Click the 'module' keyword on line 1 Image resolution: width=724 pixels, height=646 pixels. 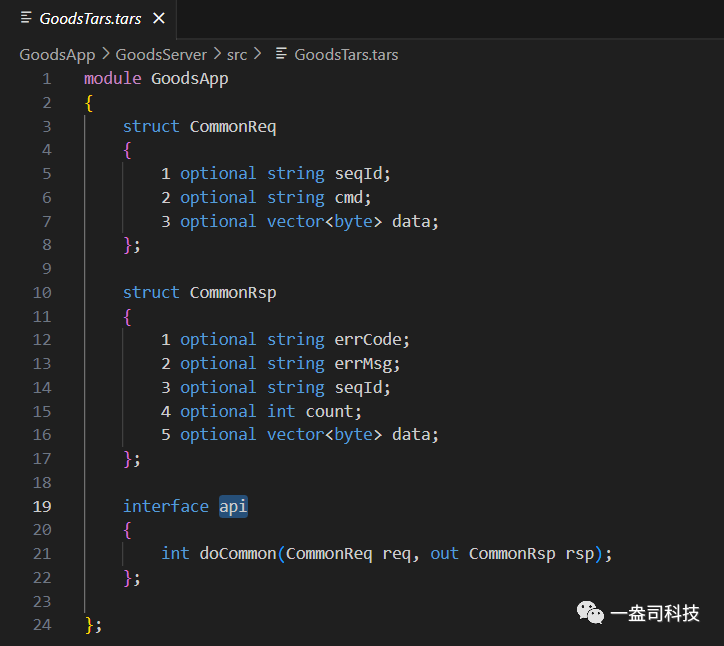(x=113, y=78)
